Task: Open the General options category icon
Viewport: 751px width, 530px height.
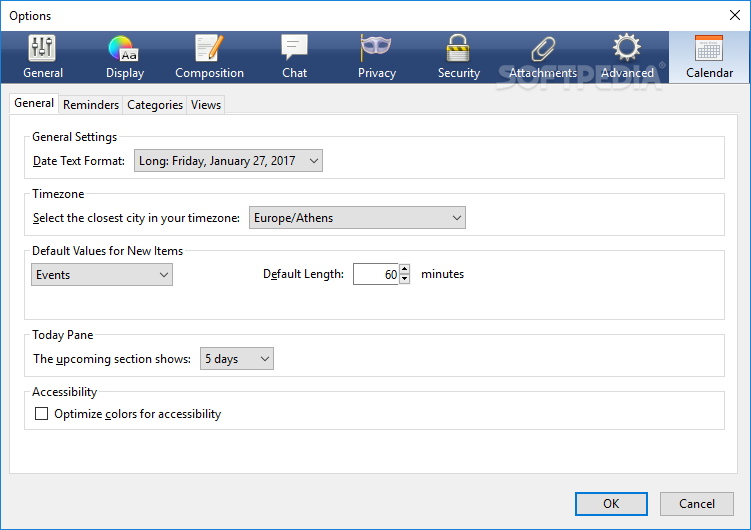Action: 43,57
